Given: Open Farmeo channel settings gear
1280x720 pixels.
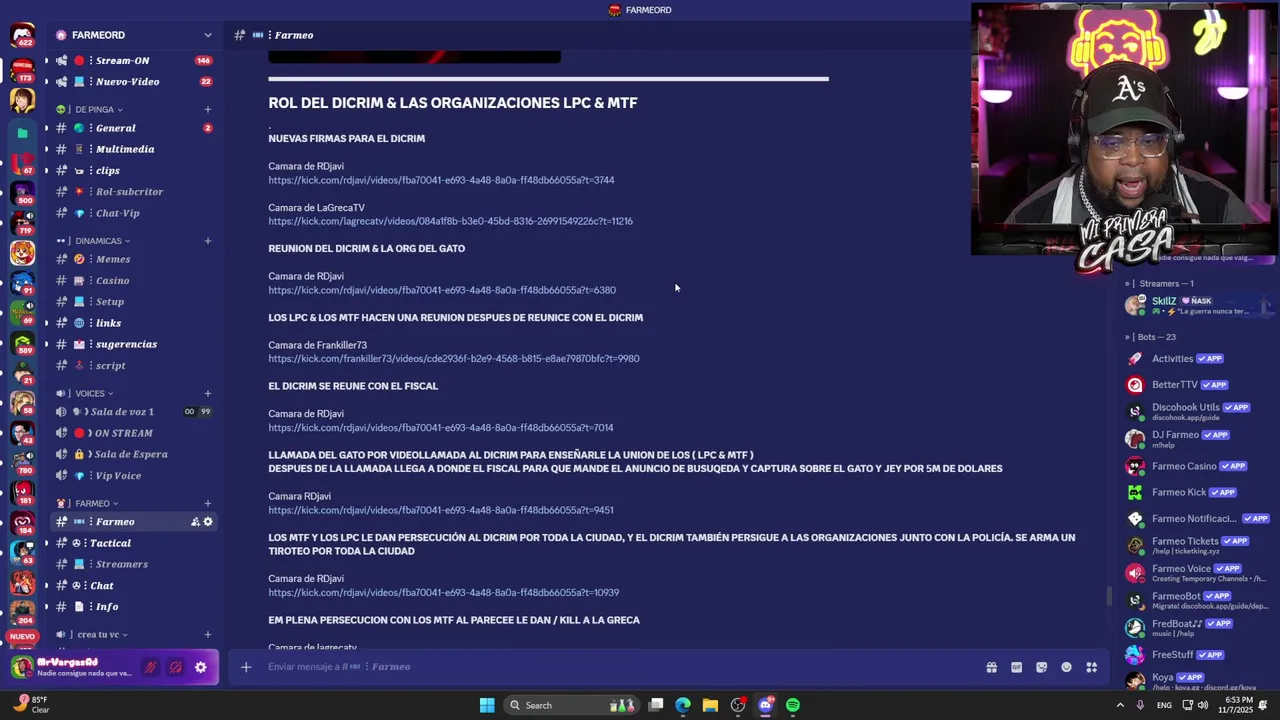Looking at the screenshot, I should tap(208, 522).
